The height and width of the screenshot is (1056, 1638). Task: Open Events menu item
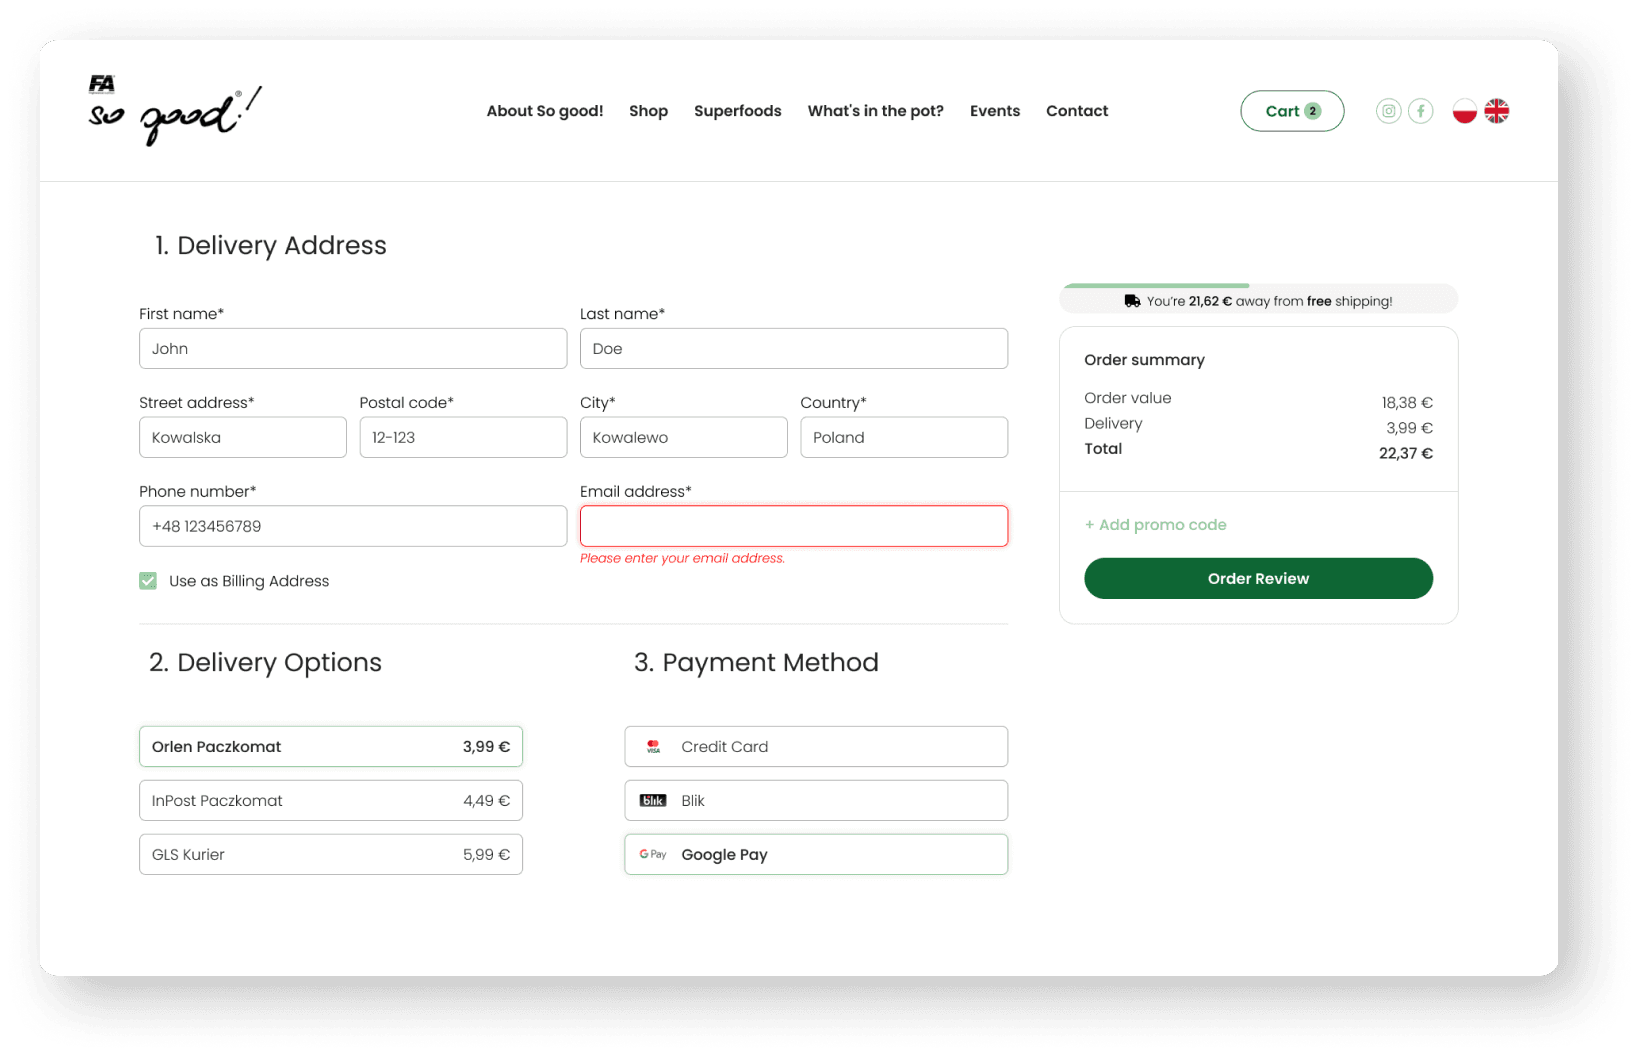(x=995, y=111)
